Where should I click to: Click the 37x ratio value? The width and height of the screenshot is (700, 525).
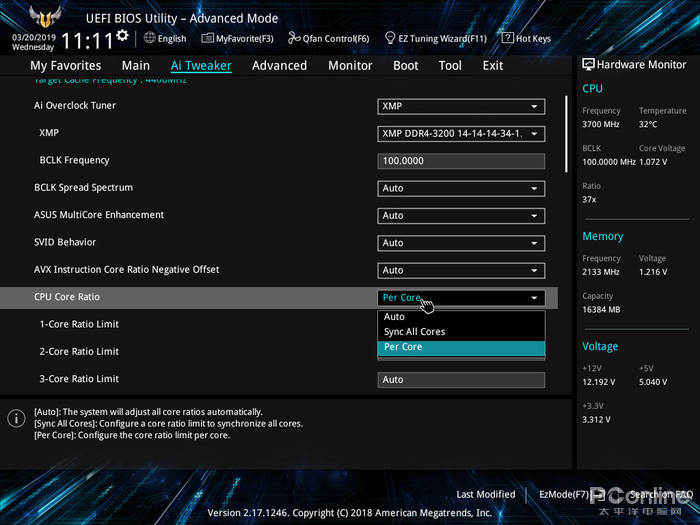tap(589, 199)
